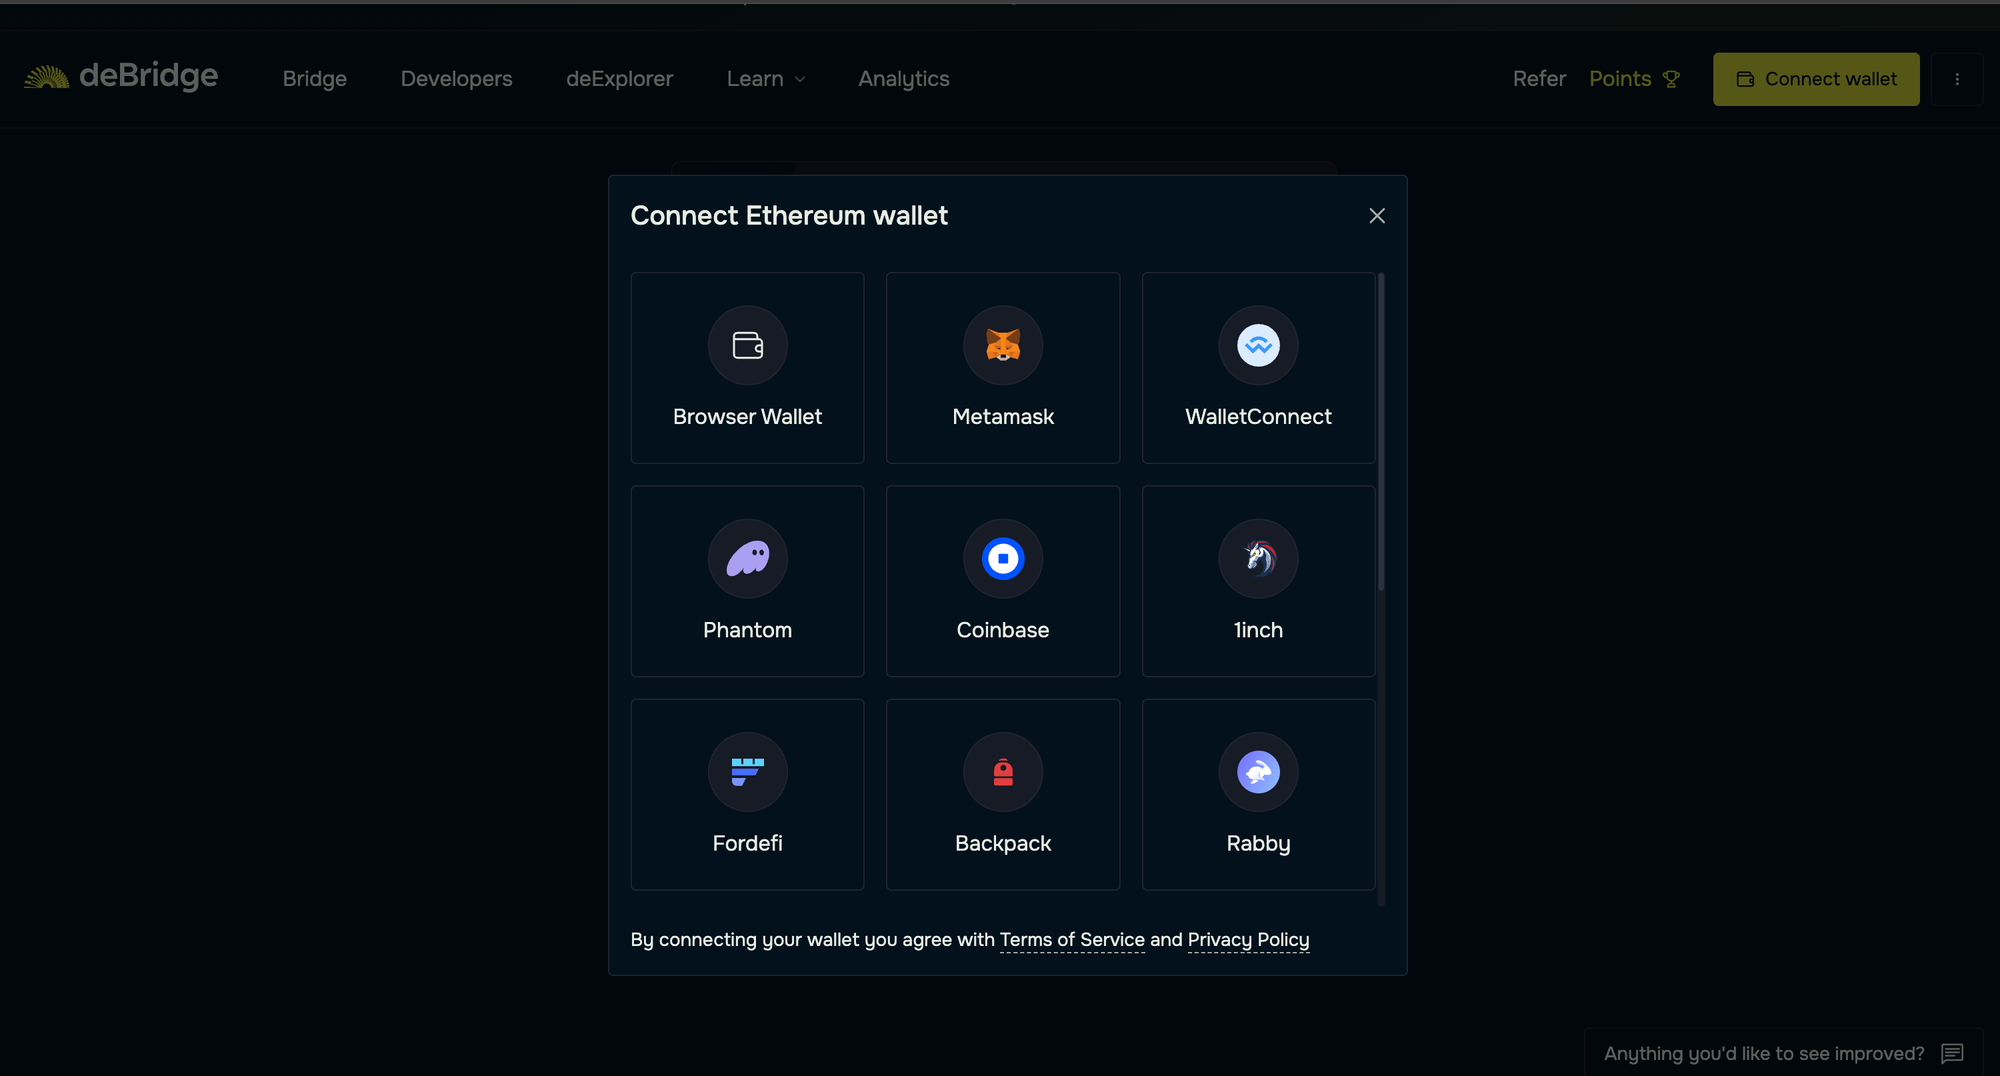The width and height of the screenshot is (2000, 1076).
Task: Go to the Analytics page
Action: click(903, 79)
